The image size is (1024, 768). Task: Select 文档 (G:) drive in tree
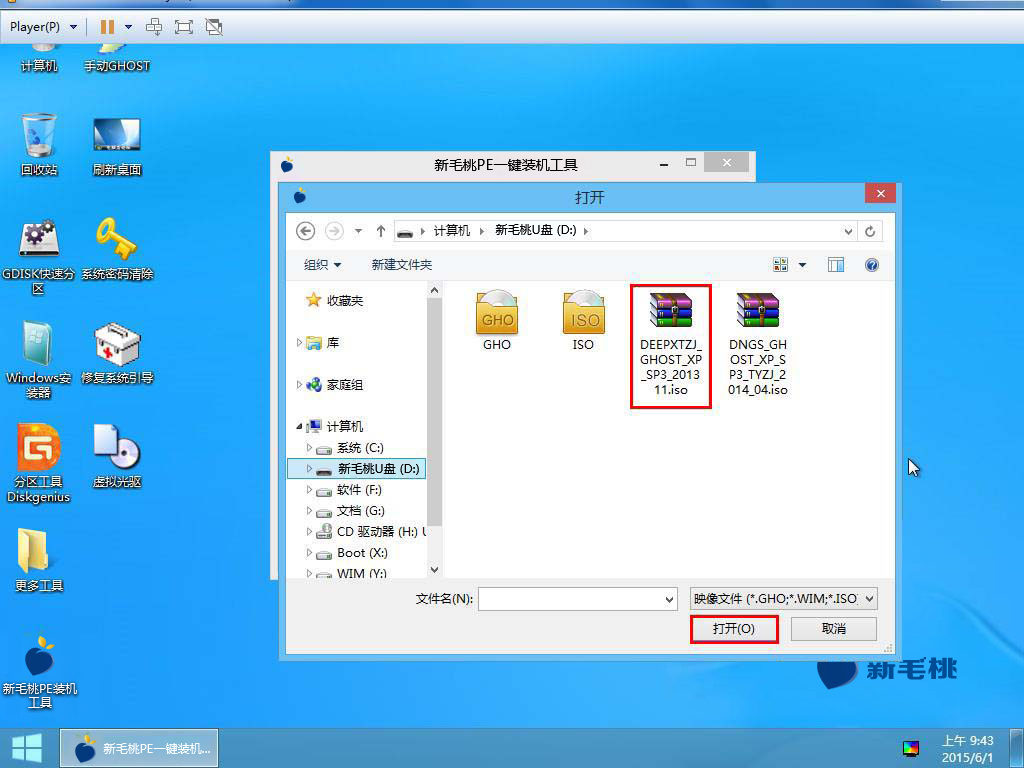click(x=360, y=511)
